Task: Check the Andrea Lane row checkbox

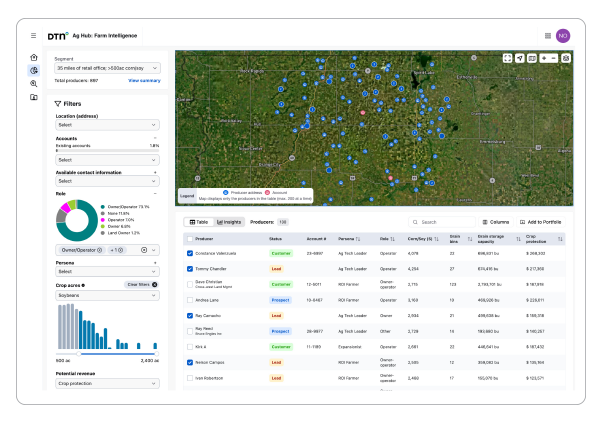Action: [x=190, y=300]
